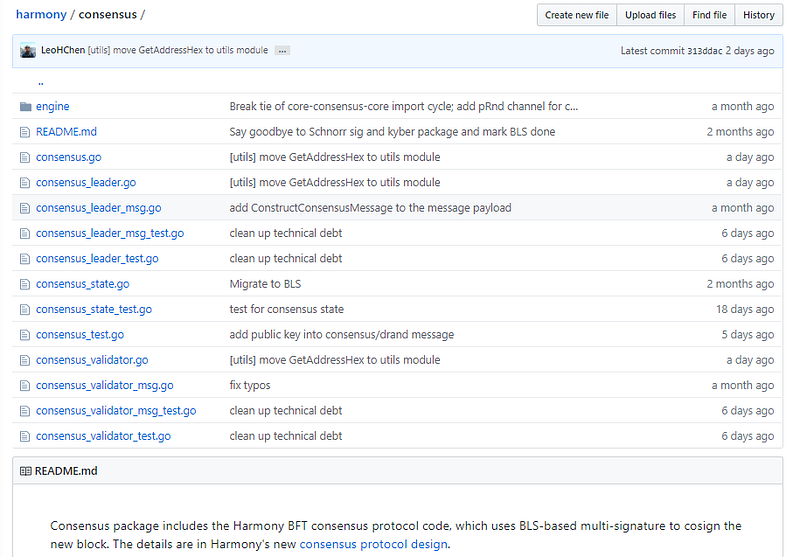View commit History
The image size is (800, 557).
click(x=759, y=15)
